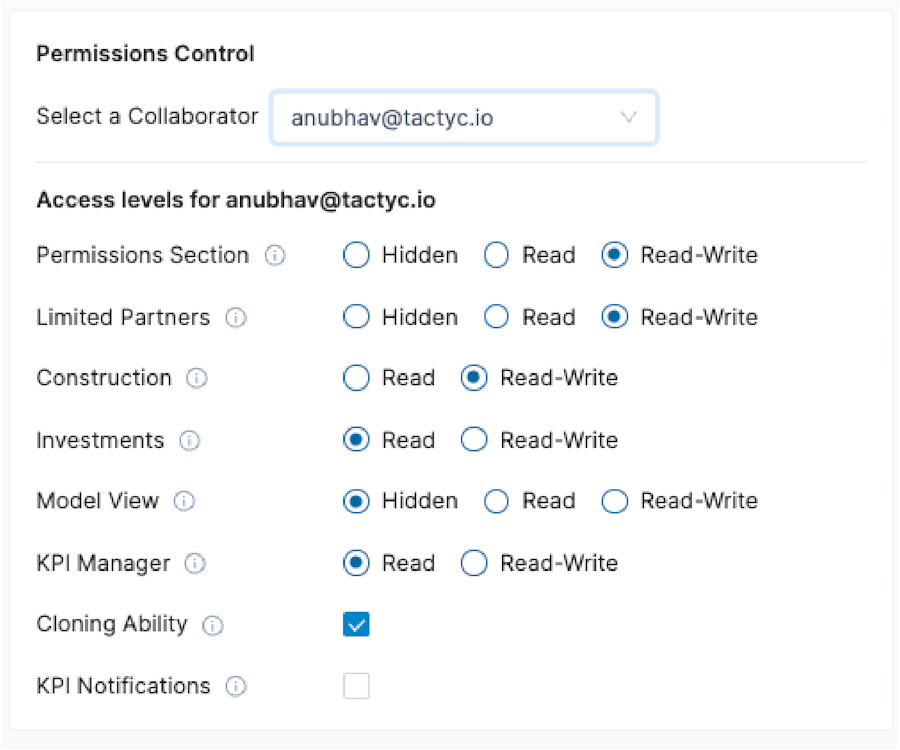This screenshot has width=900, height=750.
Task: Select Read for KPI Manager
Action: coord(356,563)
